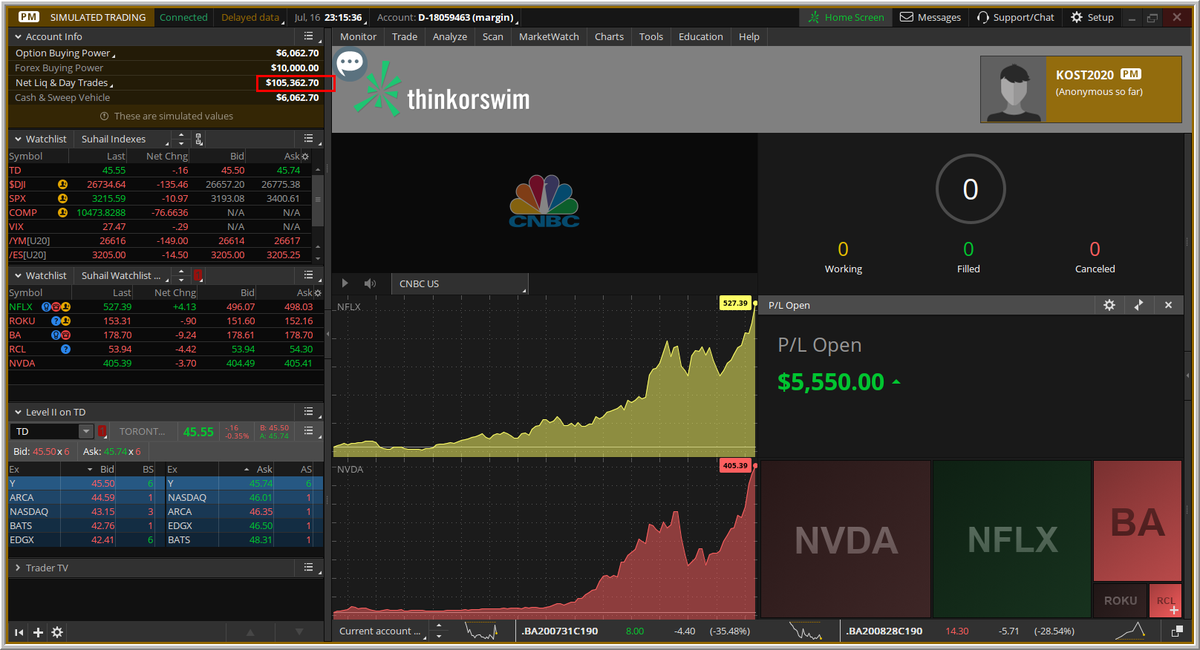
Task: Pin the P/L Open gadget
Action: [1138, 305]
